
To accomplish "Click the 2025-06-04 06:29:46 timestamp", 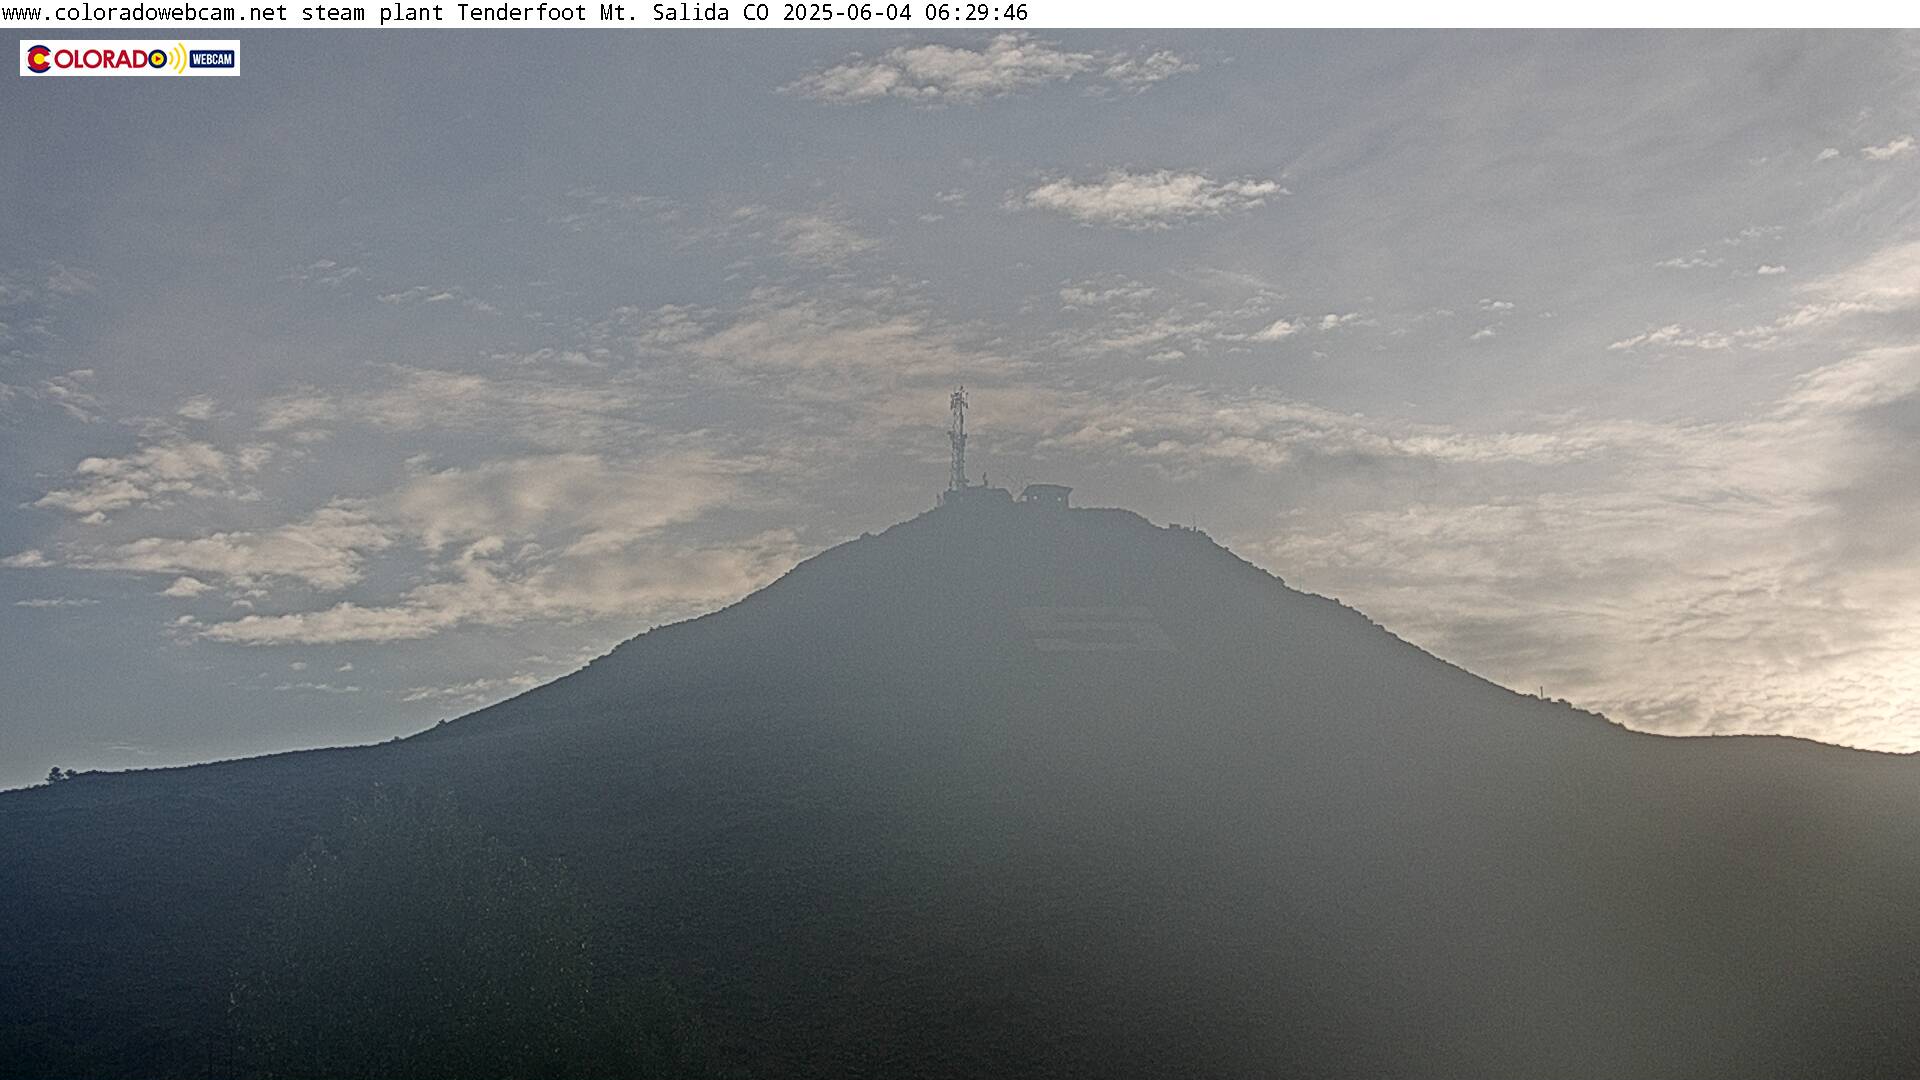I will point(905,13).
